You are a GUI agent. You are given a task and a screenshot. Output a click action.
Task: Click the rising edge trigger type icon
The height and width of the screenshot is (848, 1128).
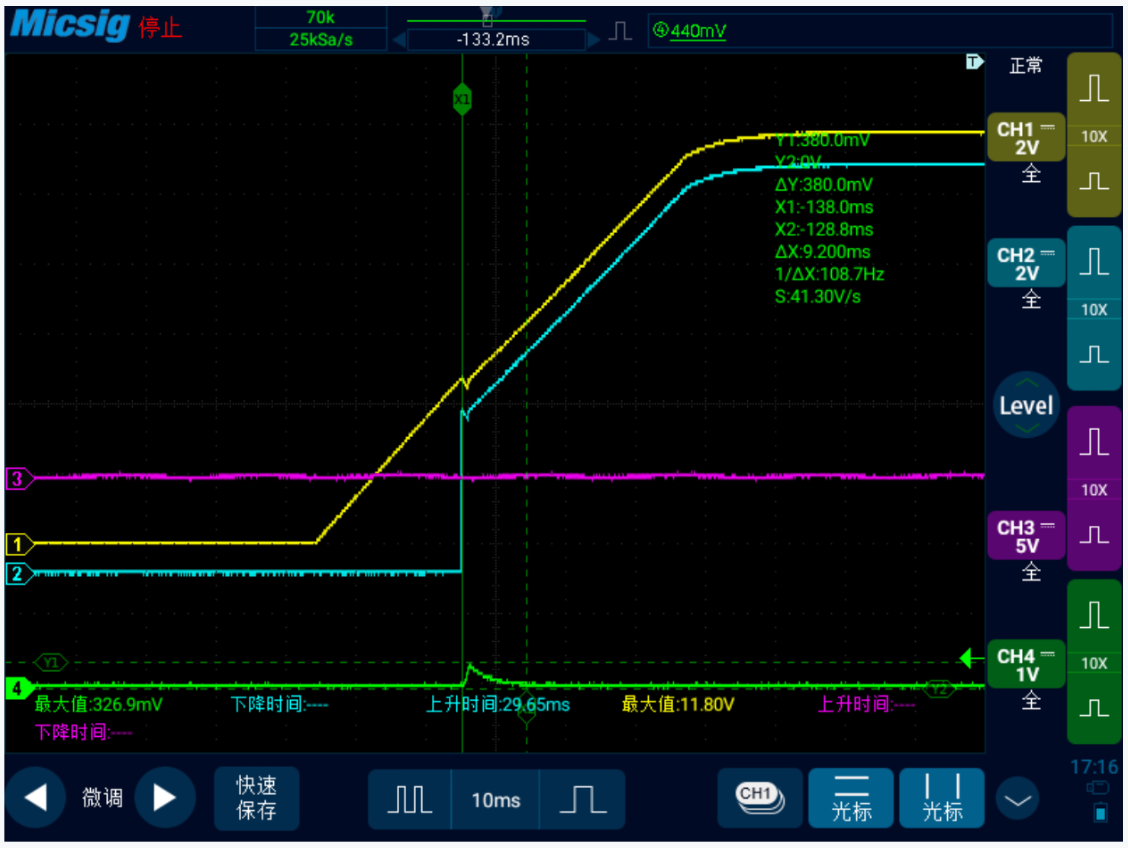tap(620, 31)
